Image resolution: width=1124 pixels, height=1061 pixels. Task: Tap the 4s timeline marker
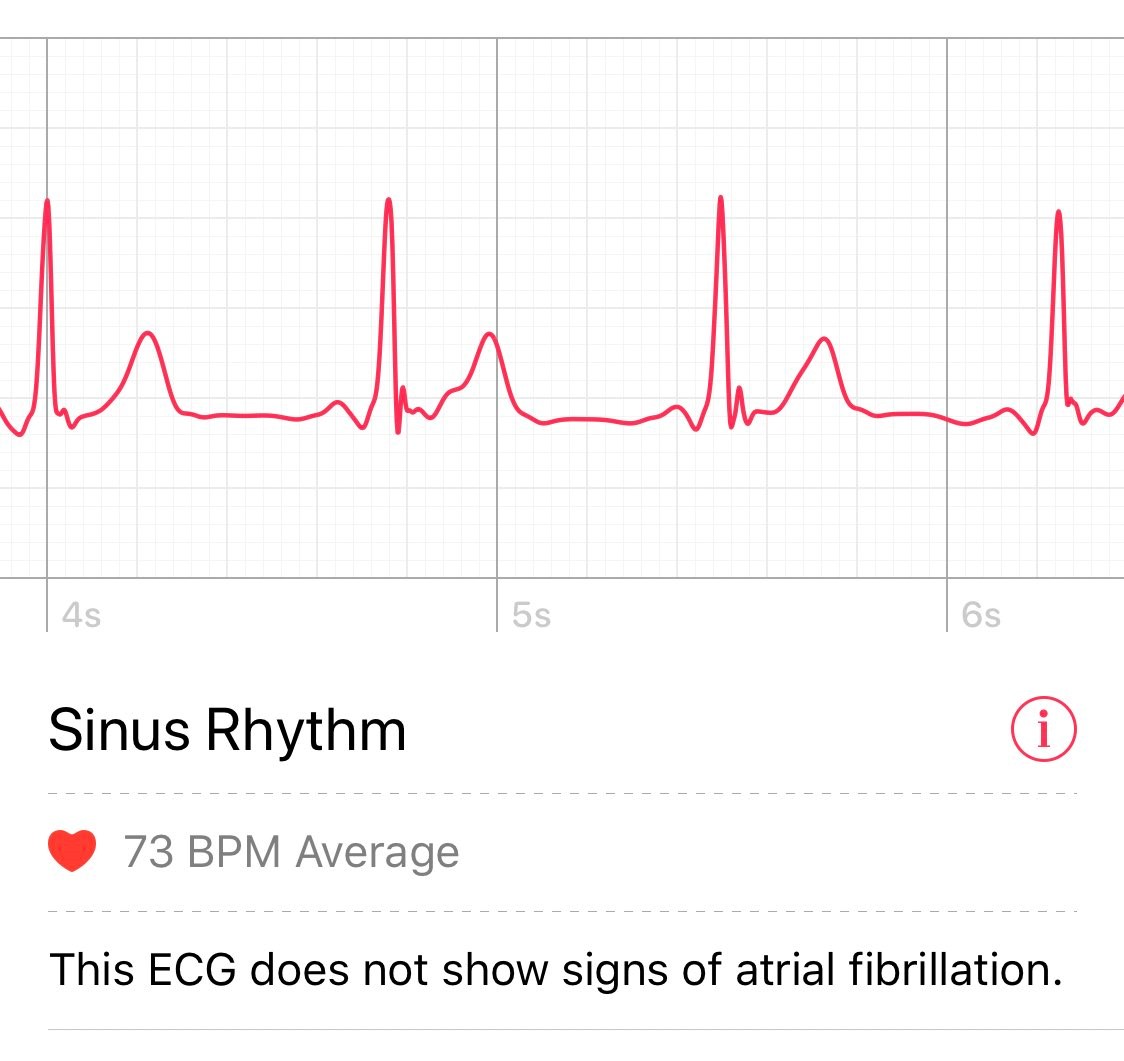(81, 615)
